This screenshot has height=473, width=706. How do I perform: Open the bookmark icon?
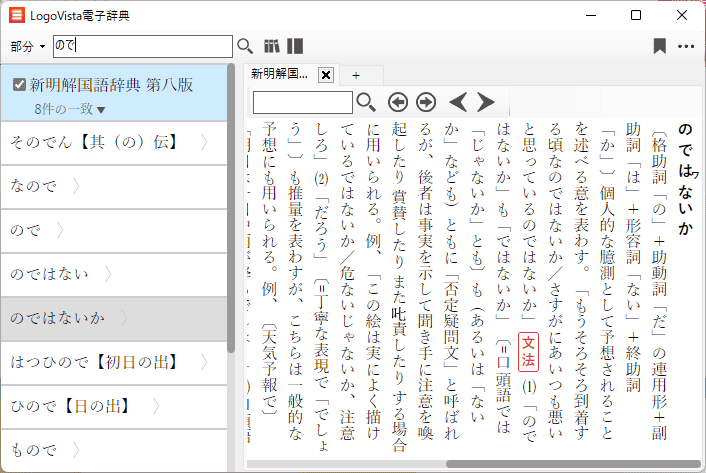coord(660,46)
